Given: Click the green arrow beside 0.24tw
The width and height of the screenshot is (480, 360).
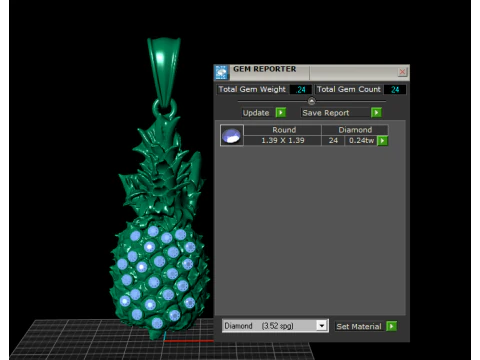Looking at the screenshot, I should [382, 141].
